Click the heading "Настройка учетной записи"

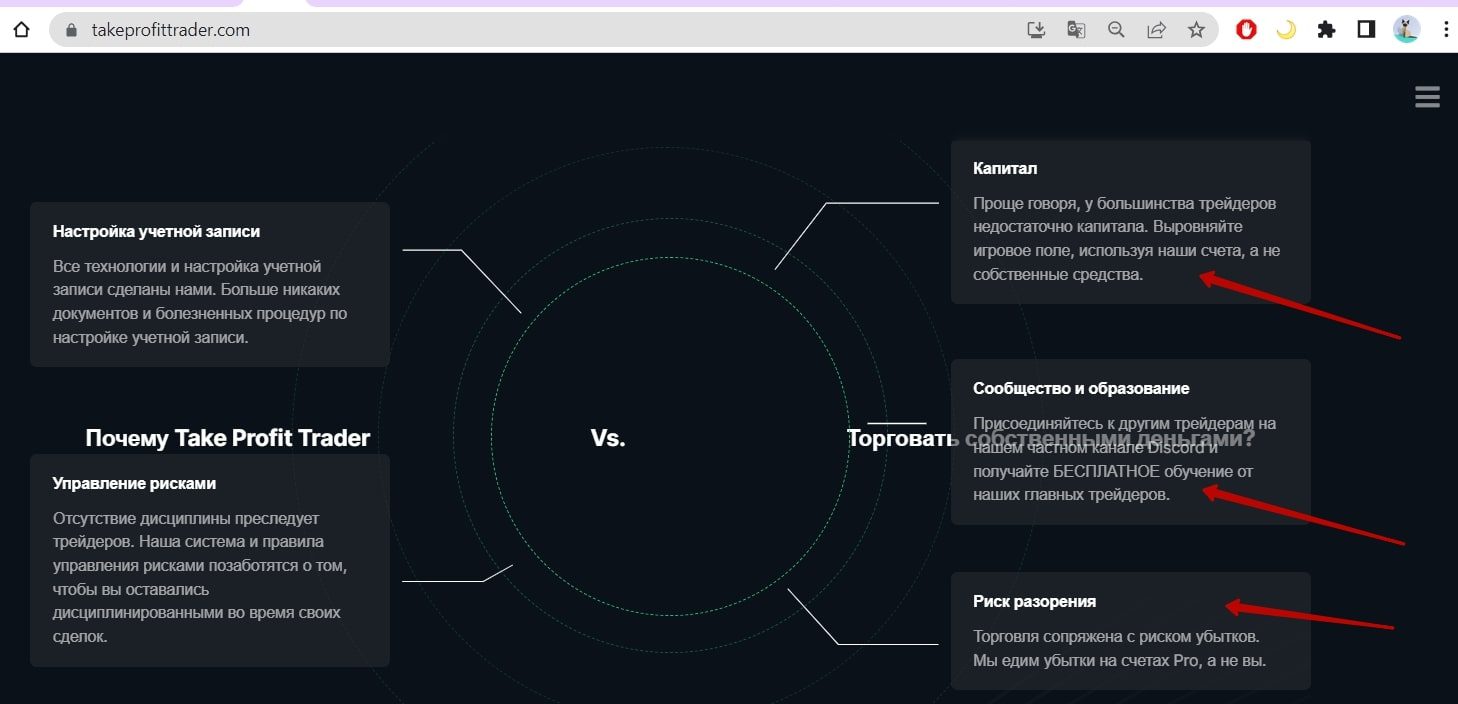click(x=156, y=231)
